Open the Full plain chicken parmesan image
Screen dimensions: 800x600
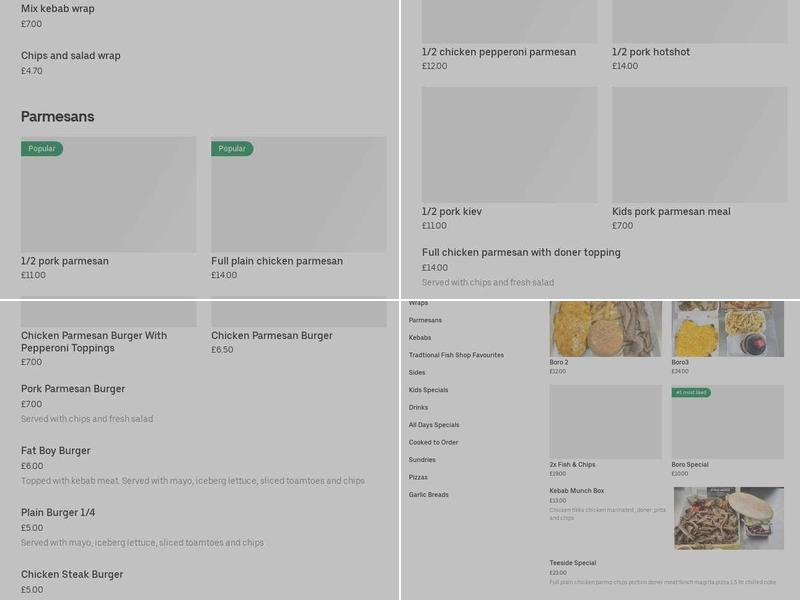click(298, 195)
